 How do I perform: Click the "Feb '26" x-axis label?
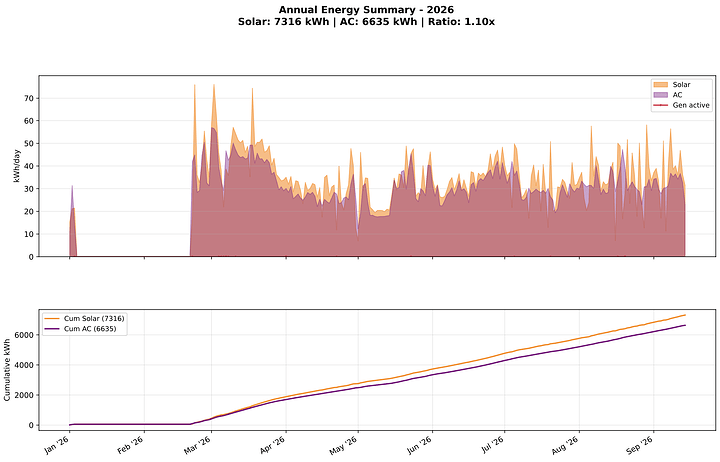click(132, 445)
